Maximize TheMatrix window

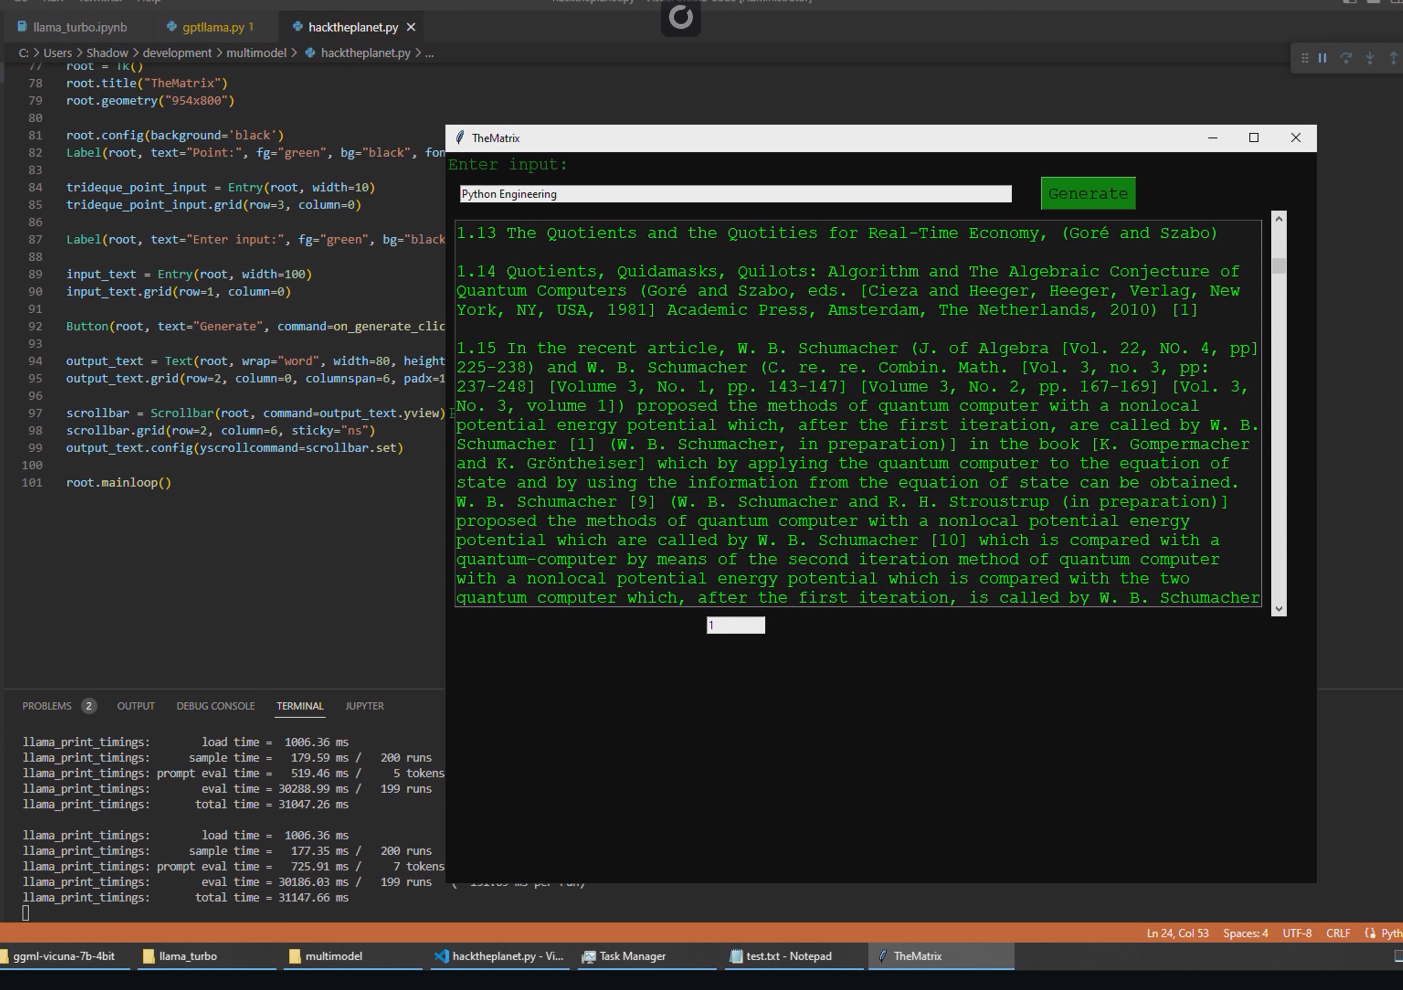(1254, 138)
